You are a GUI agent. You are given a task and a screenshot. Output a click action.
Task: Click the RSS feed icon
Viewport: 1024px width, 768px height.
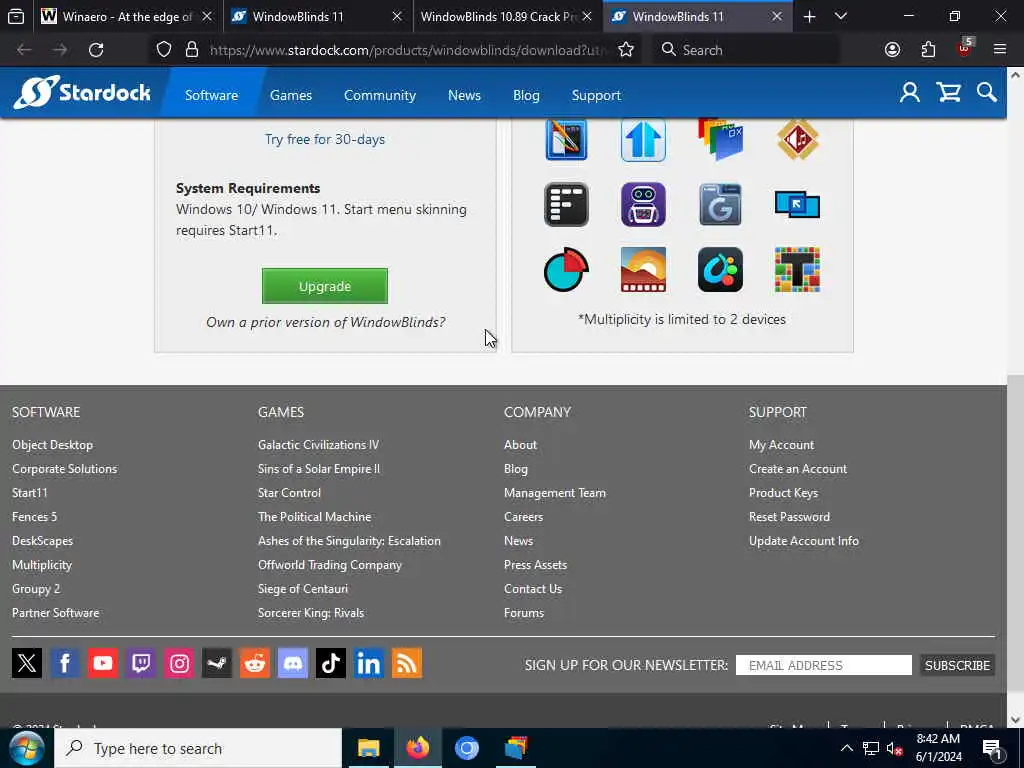coord(407,663)
